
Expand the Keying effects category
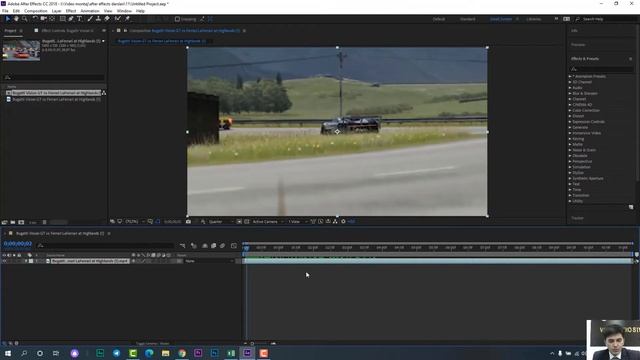[570, 139]
